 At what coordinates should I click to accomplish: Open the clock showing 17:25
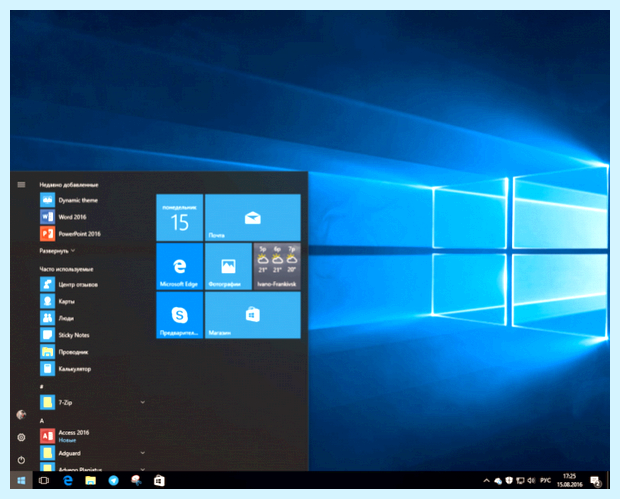[x=569, y=480]
